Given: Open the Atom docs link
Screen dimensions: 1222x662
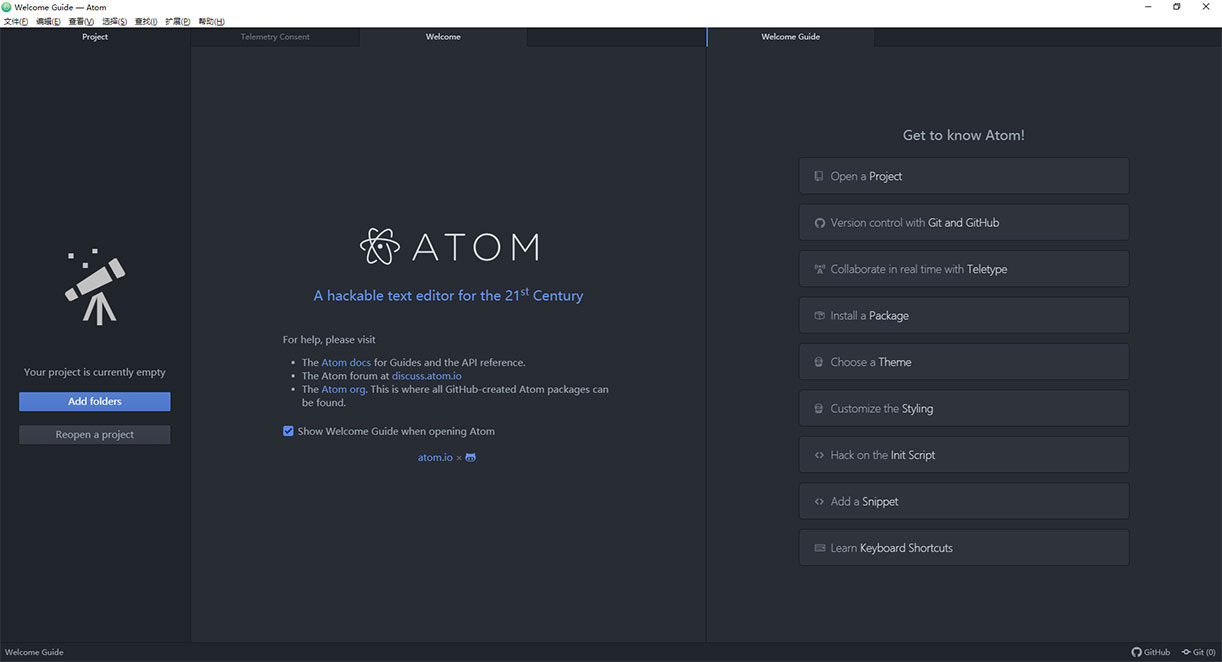Looking at the screenshot, I should coord(346,363).
